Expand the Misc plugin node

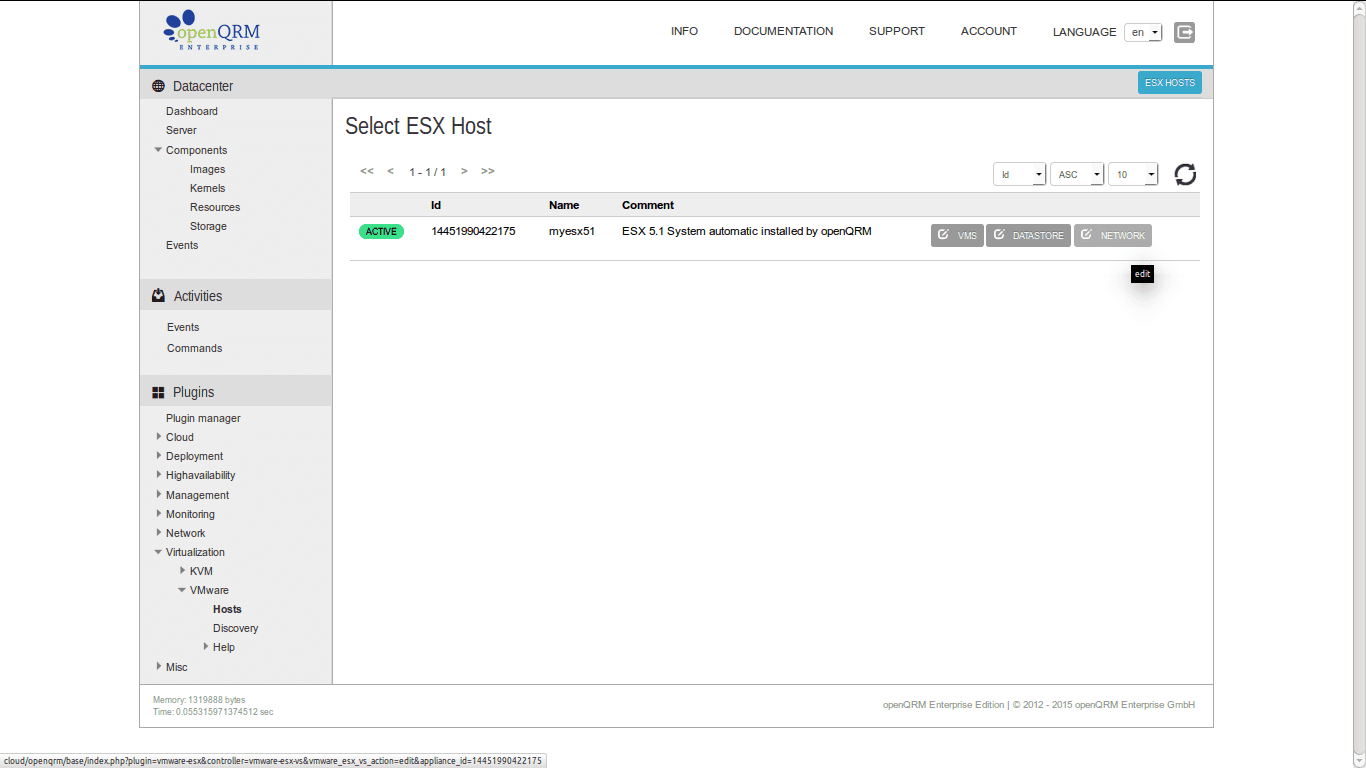[158, 667]
